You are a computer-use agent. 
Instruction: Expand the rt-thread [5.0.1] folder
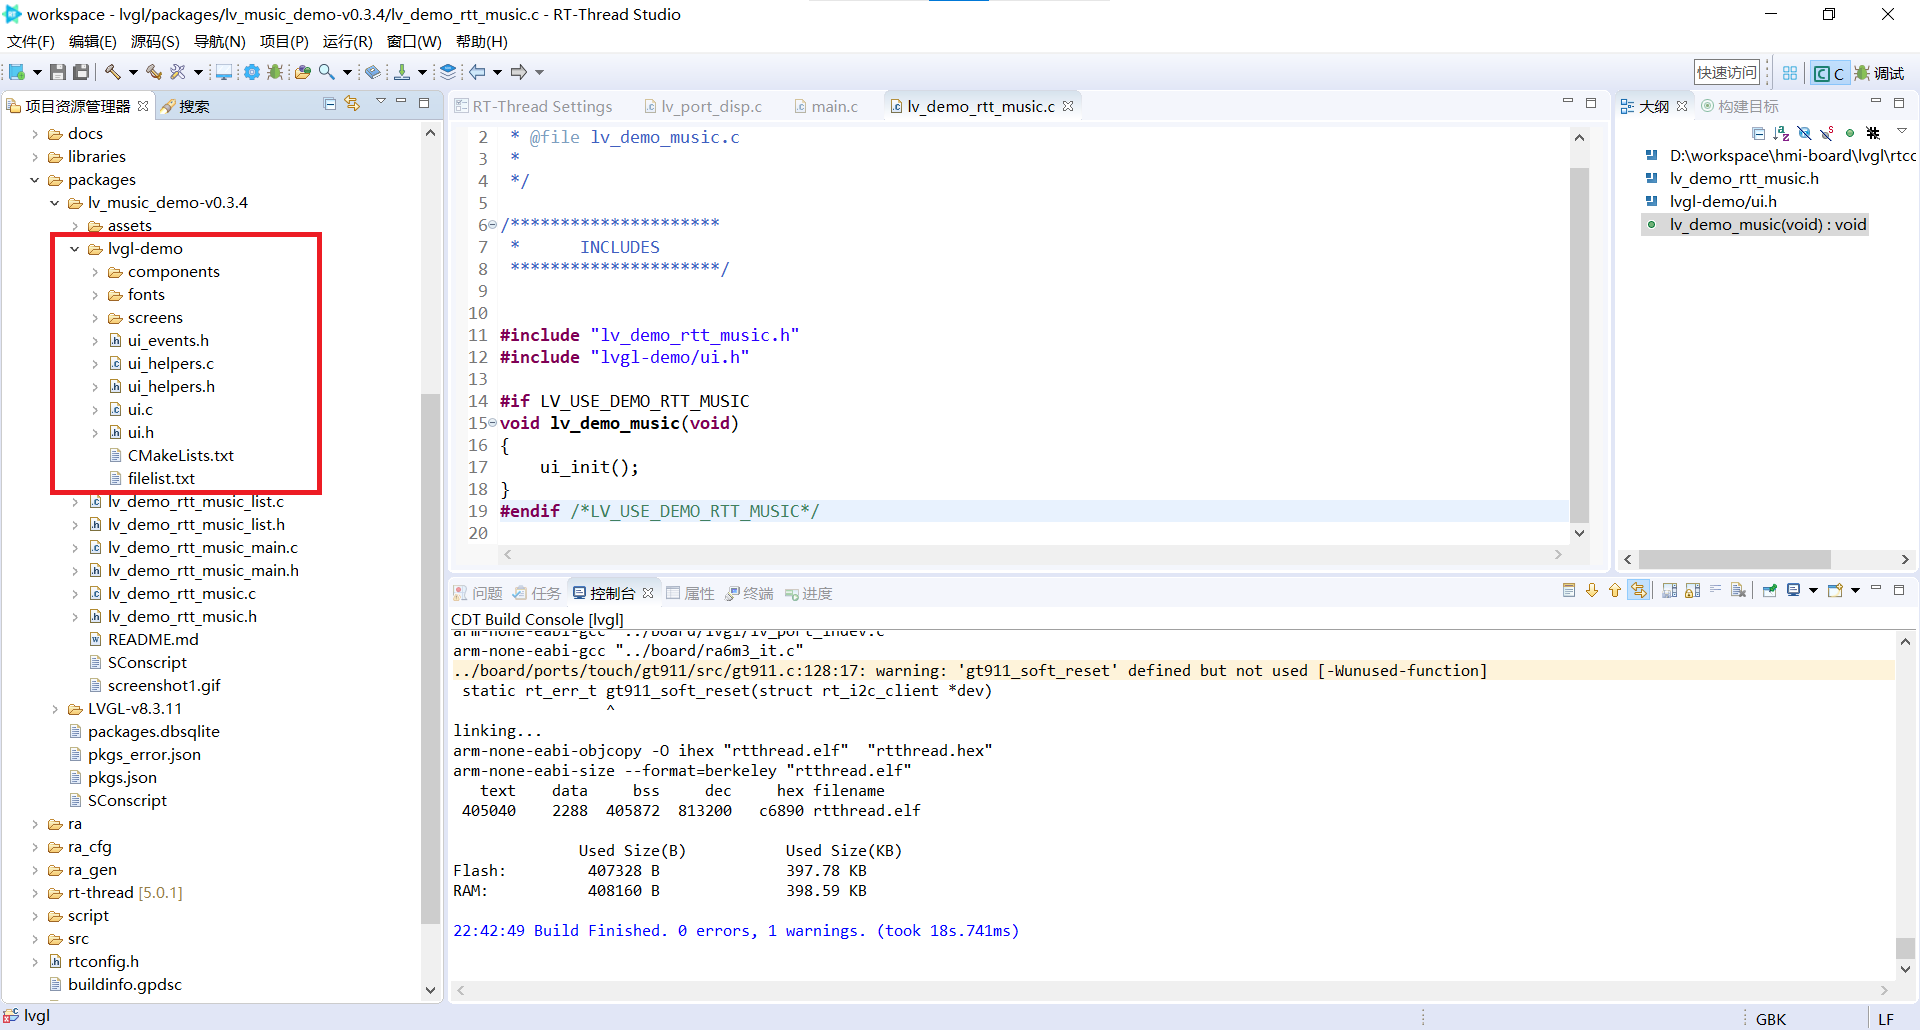click(x=35, y=893)
